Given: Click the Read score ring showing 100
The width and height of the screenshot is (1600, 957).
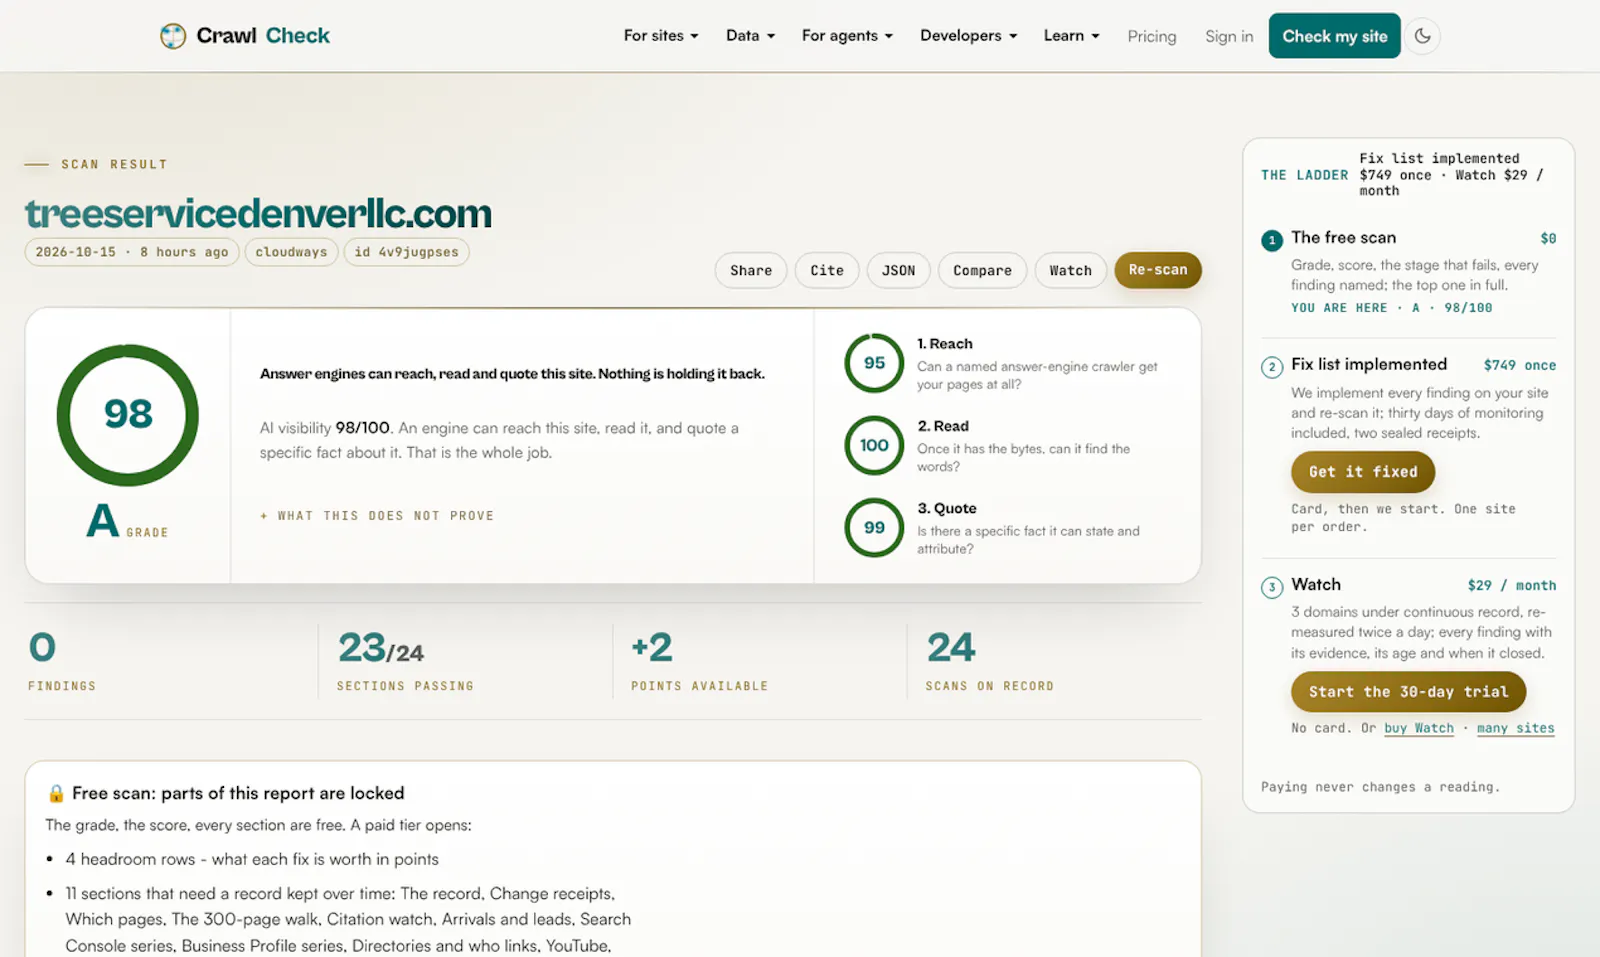Looking at the screenshot, I should click(x=874, y=445).
